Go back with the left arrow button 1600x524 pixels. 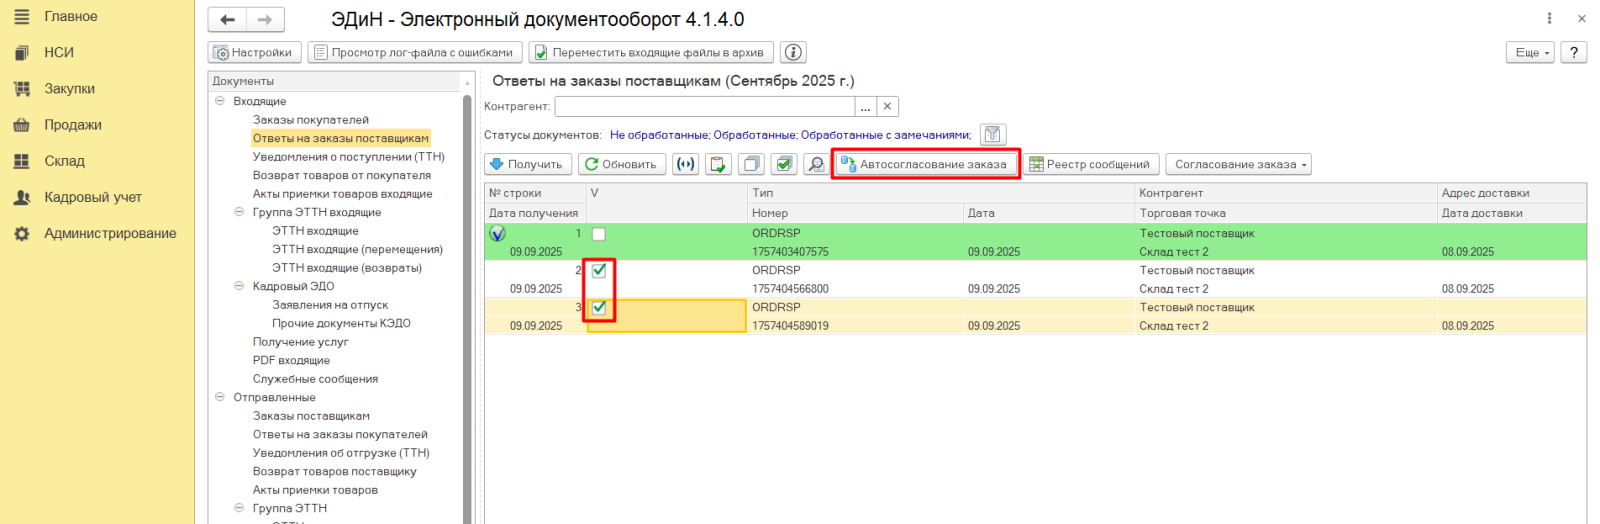(228, 20)
